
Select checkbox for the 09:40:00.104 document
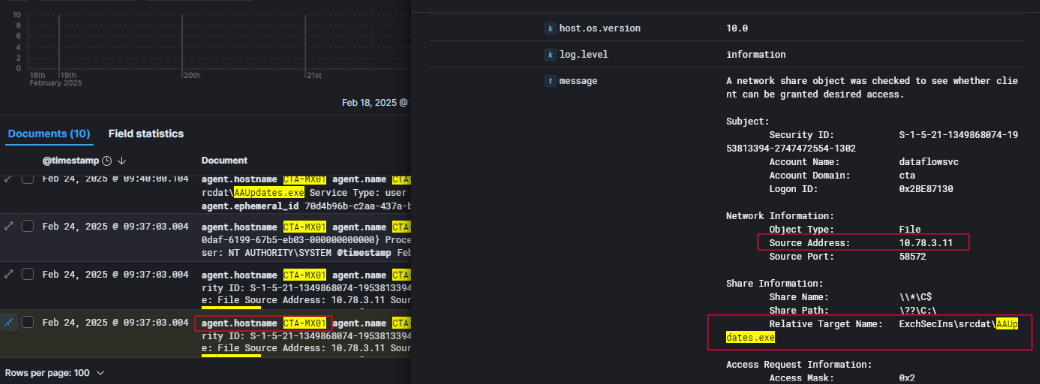pyautogui.click(x=28, y=178)
